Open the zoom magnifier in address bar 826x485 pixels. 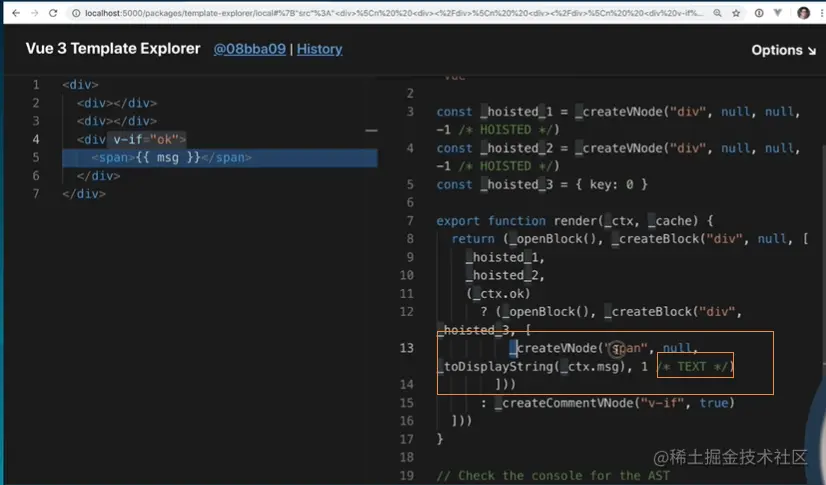point(717,13)
